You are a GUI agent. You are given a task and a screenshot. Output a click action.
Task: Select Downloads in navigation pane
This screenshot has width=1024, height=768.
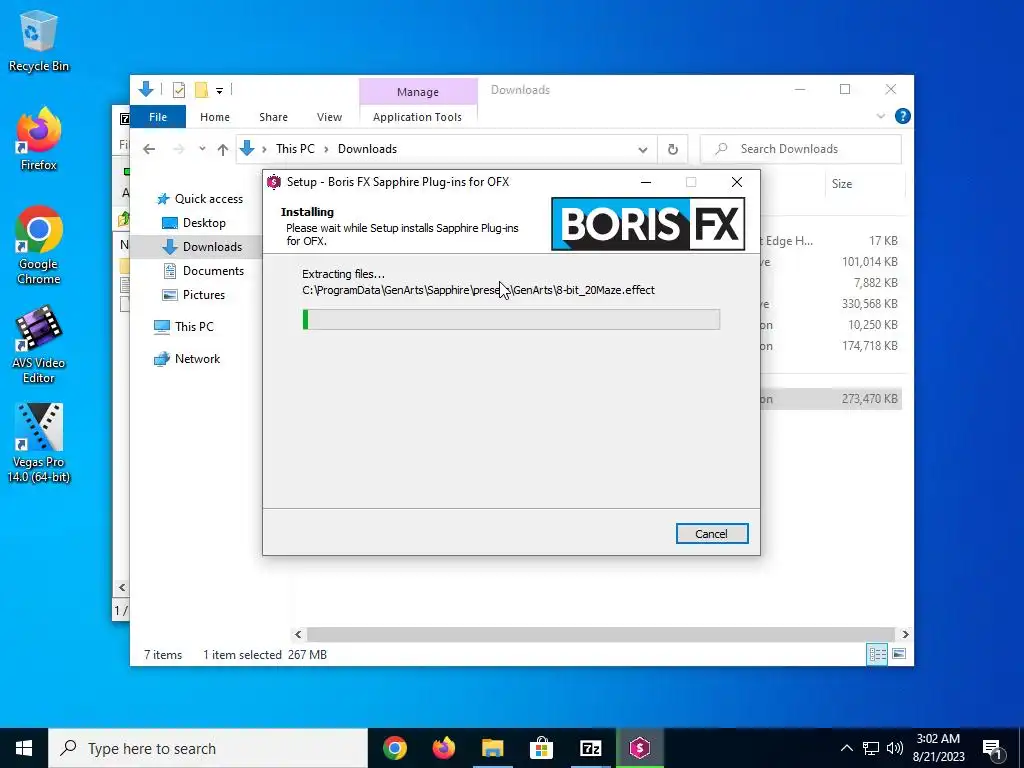pos(202,246)
